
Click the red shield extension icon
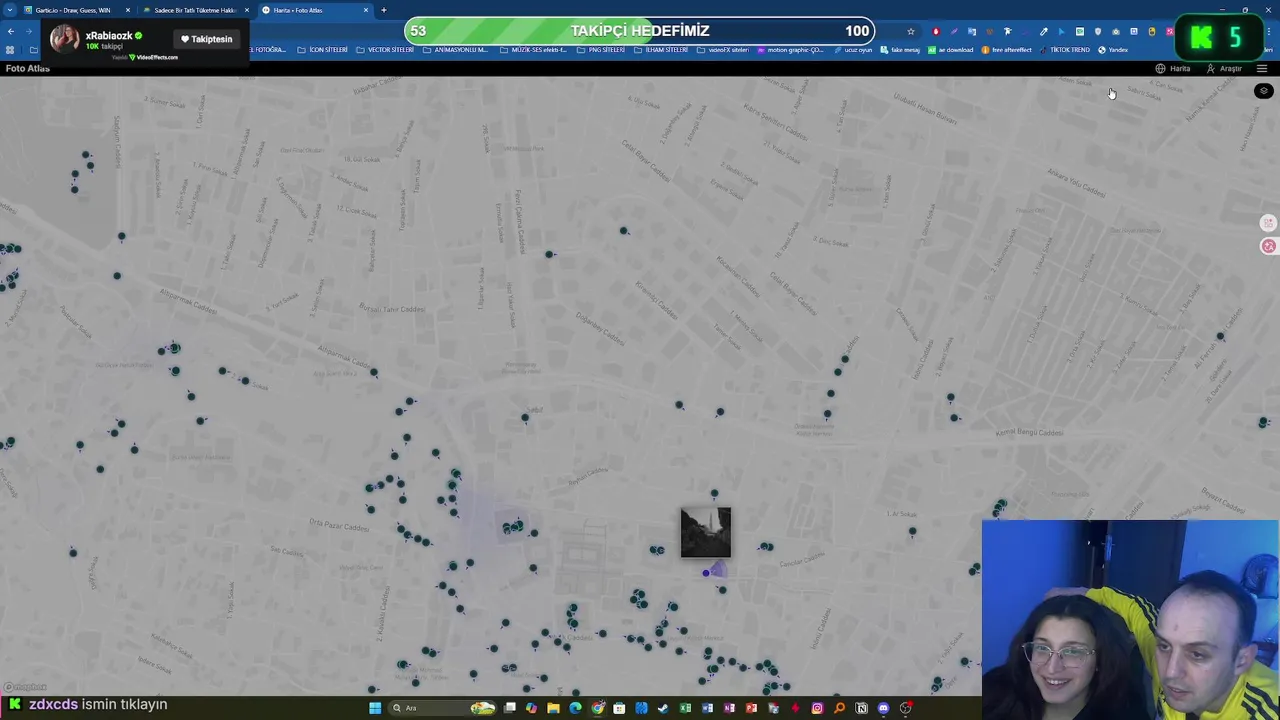(x=936, y=31)
